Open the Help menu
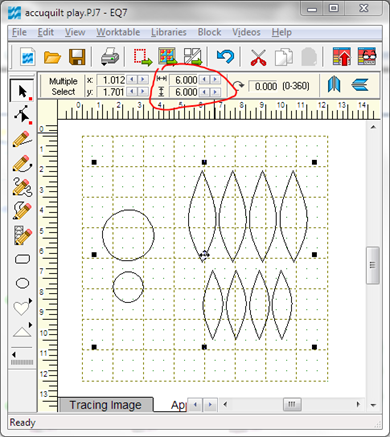 pos(282,32)
